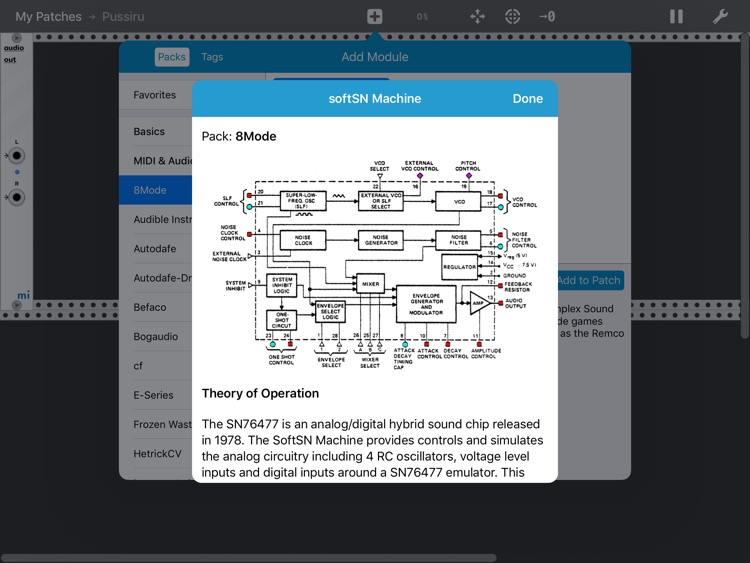Select the cf pack

(155, 366)
